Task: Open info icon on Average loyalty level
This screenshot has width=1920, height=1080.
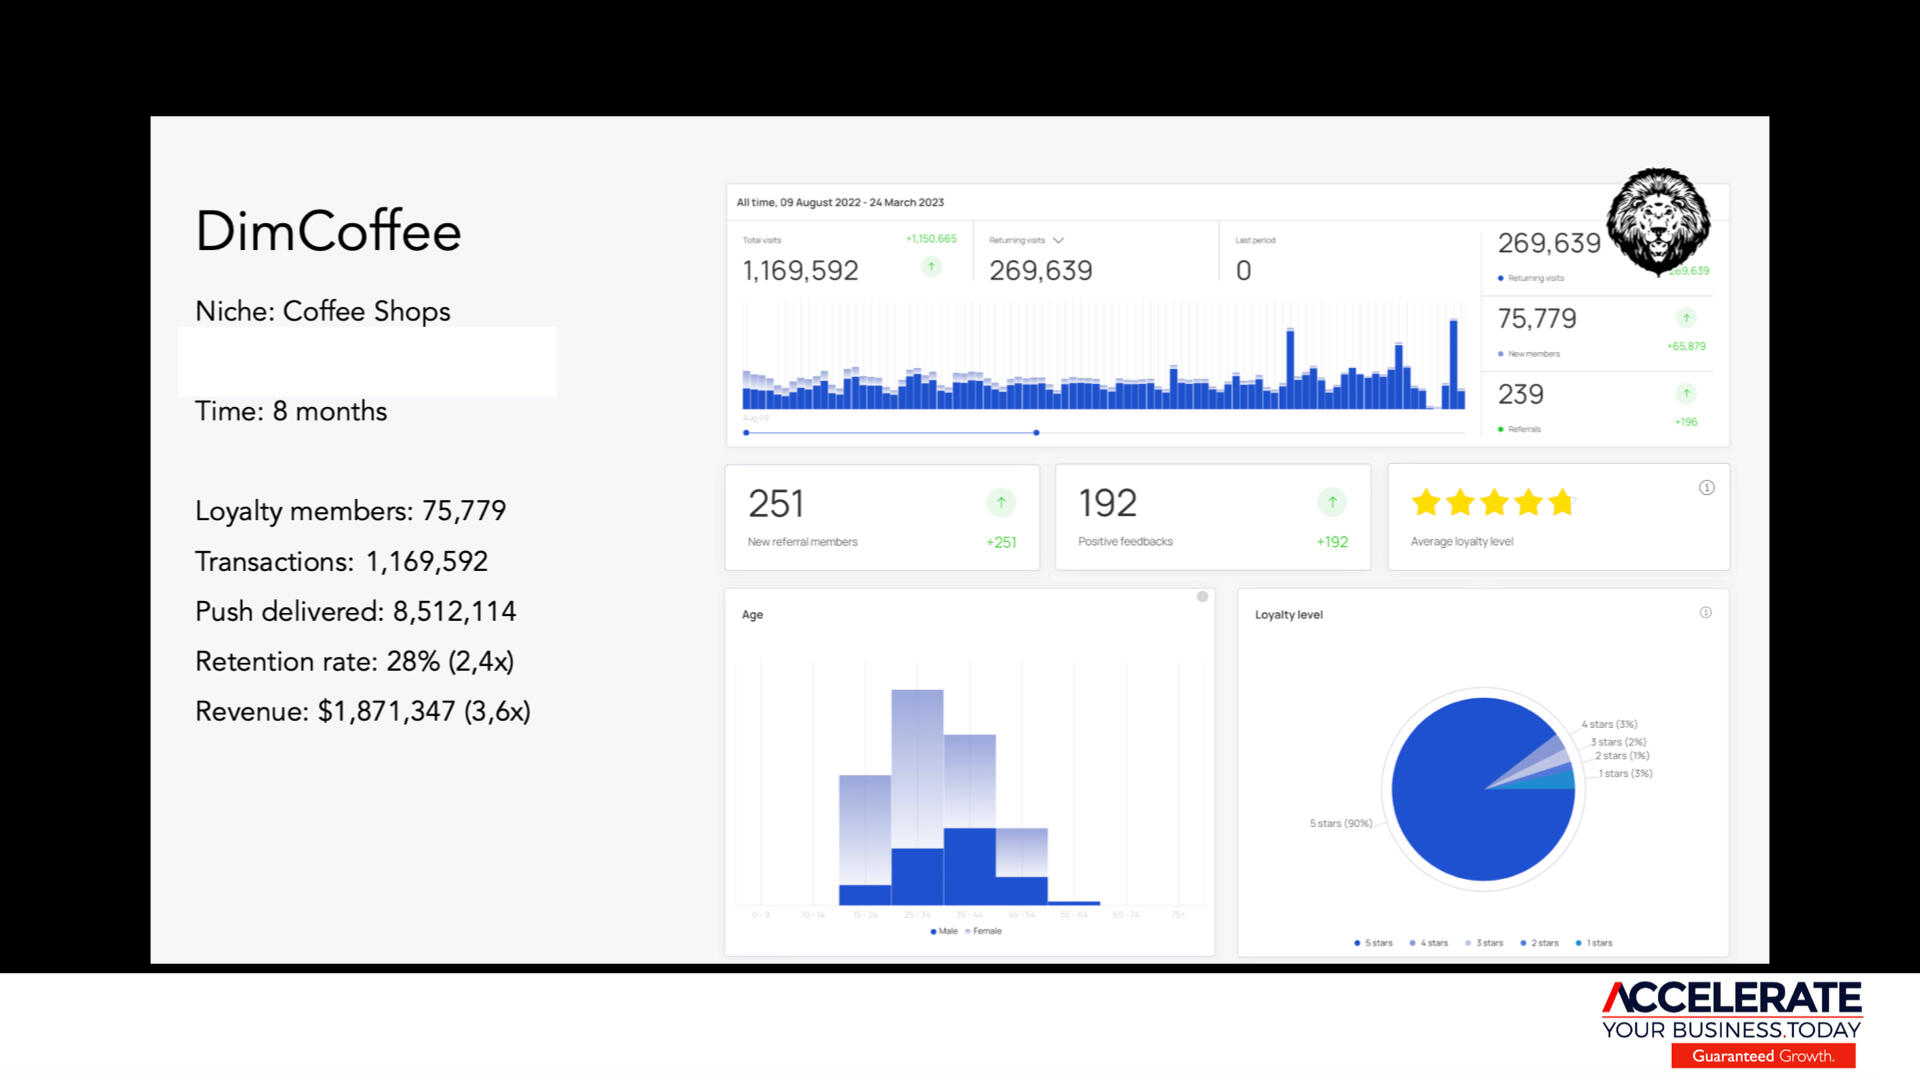Action: 1706,488
